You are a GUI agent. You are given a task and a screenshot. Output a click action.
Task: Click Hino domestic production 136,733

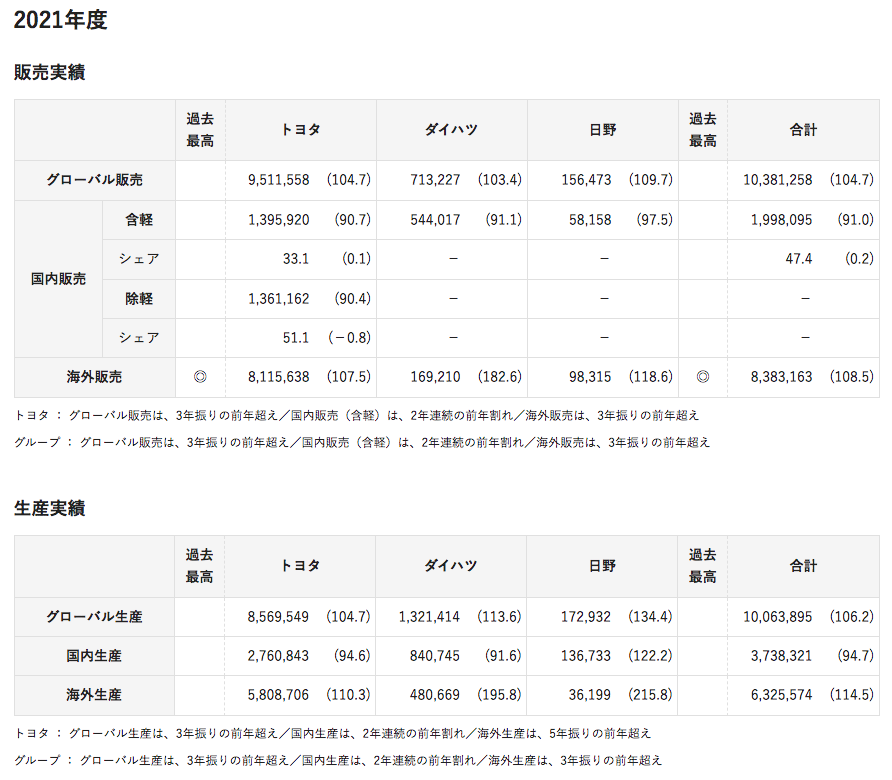[586, 656]
